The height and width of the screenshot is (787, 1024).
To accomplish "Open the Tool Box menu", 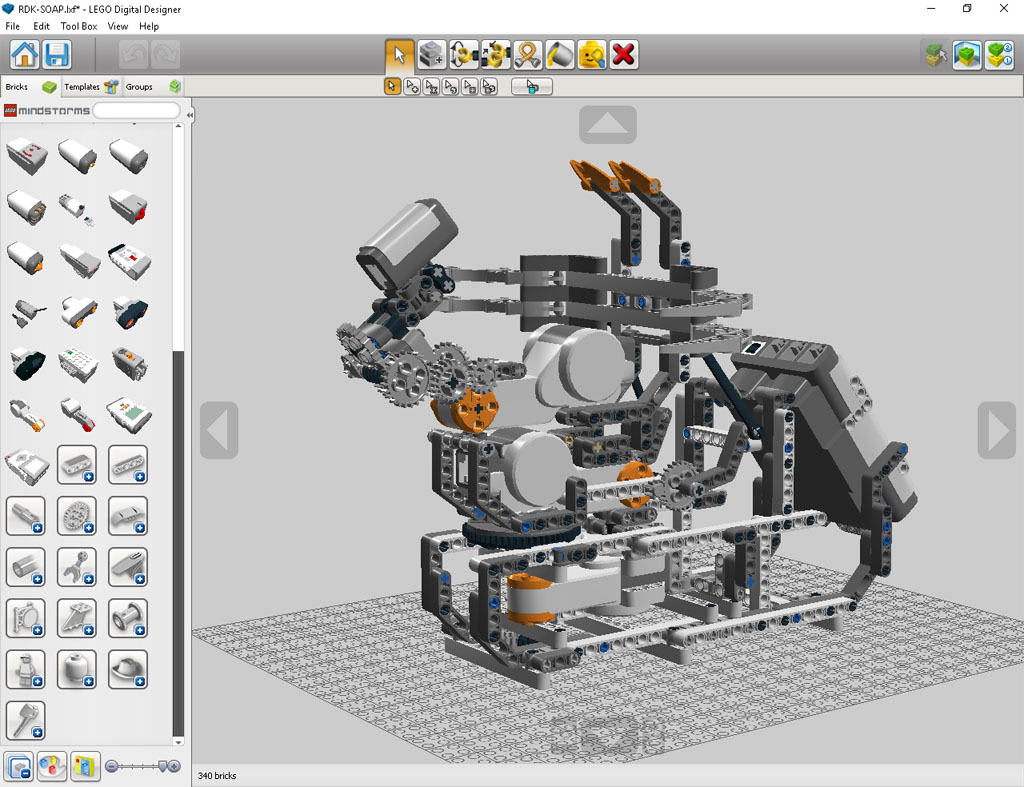I will click(x=78, y=26).
